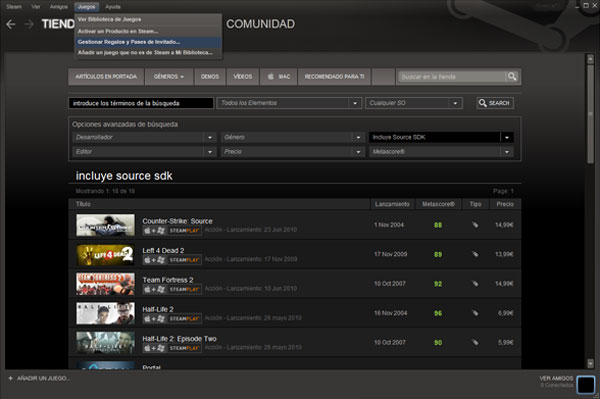The height and width of the screenshot is (399, 600).
Task: Open the Counter-Strike: Source title link
Action: (x=177, y=221)
